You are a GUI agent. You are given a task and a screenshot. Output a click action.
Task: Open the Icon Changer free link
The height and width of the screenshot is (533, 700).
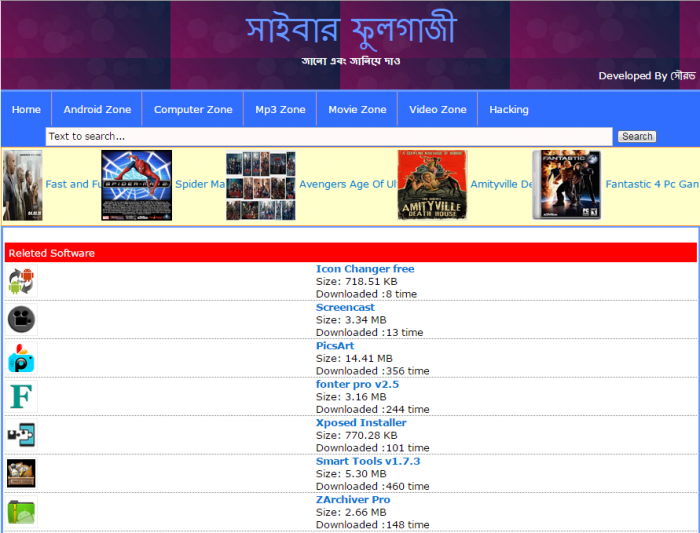(x=365, y=269)
